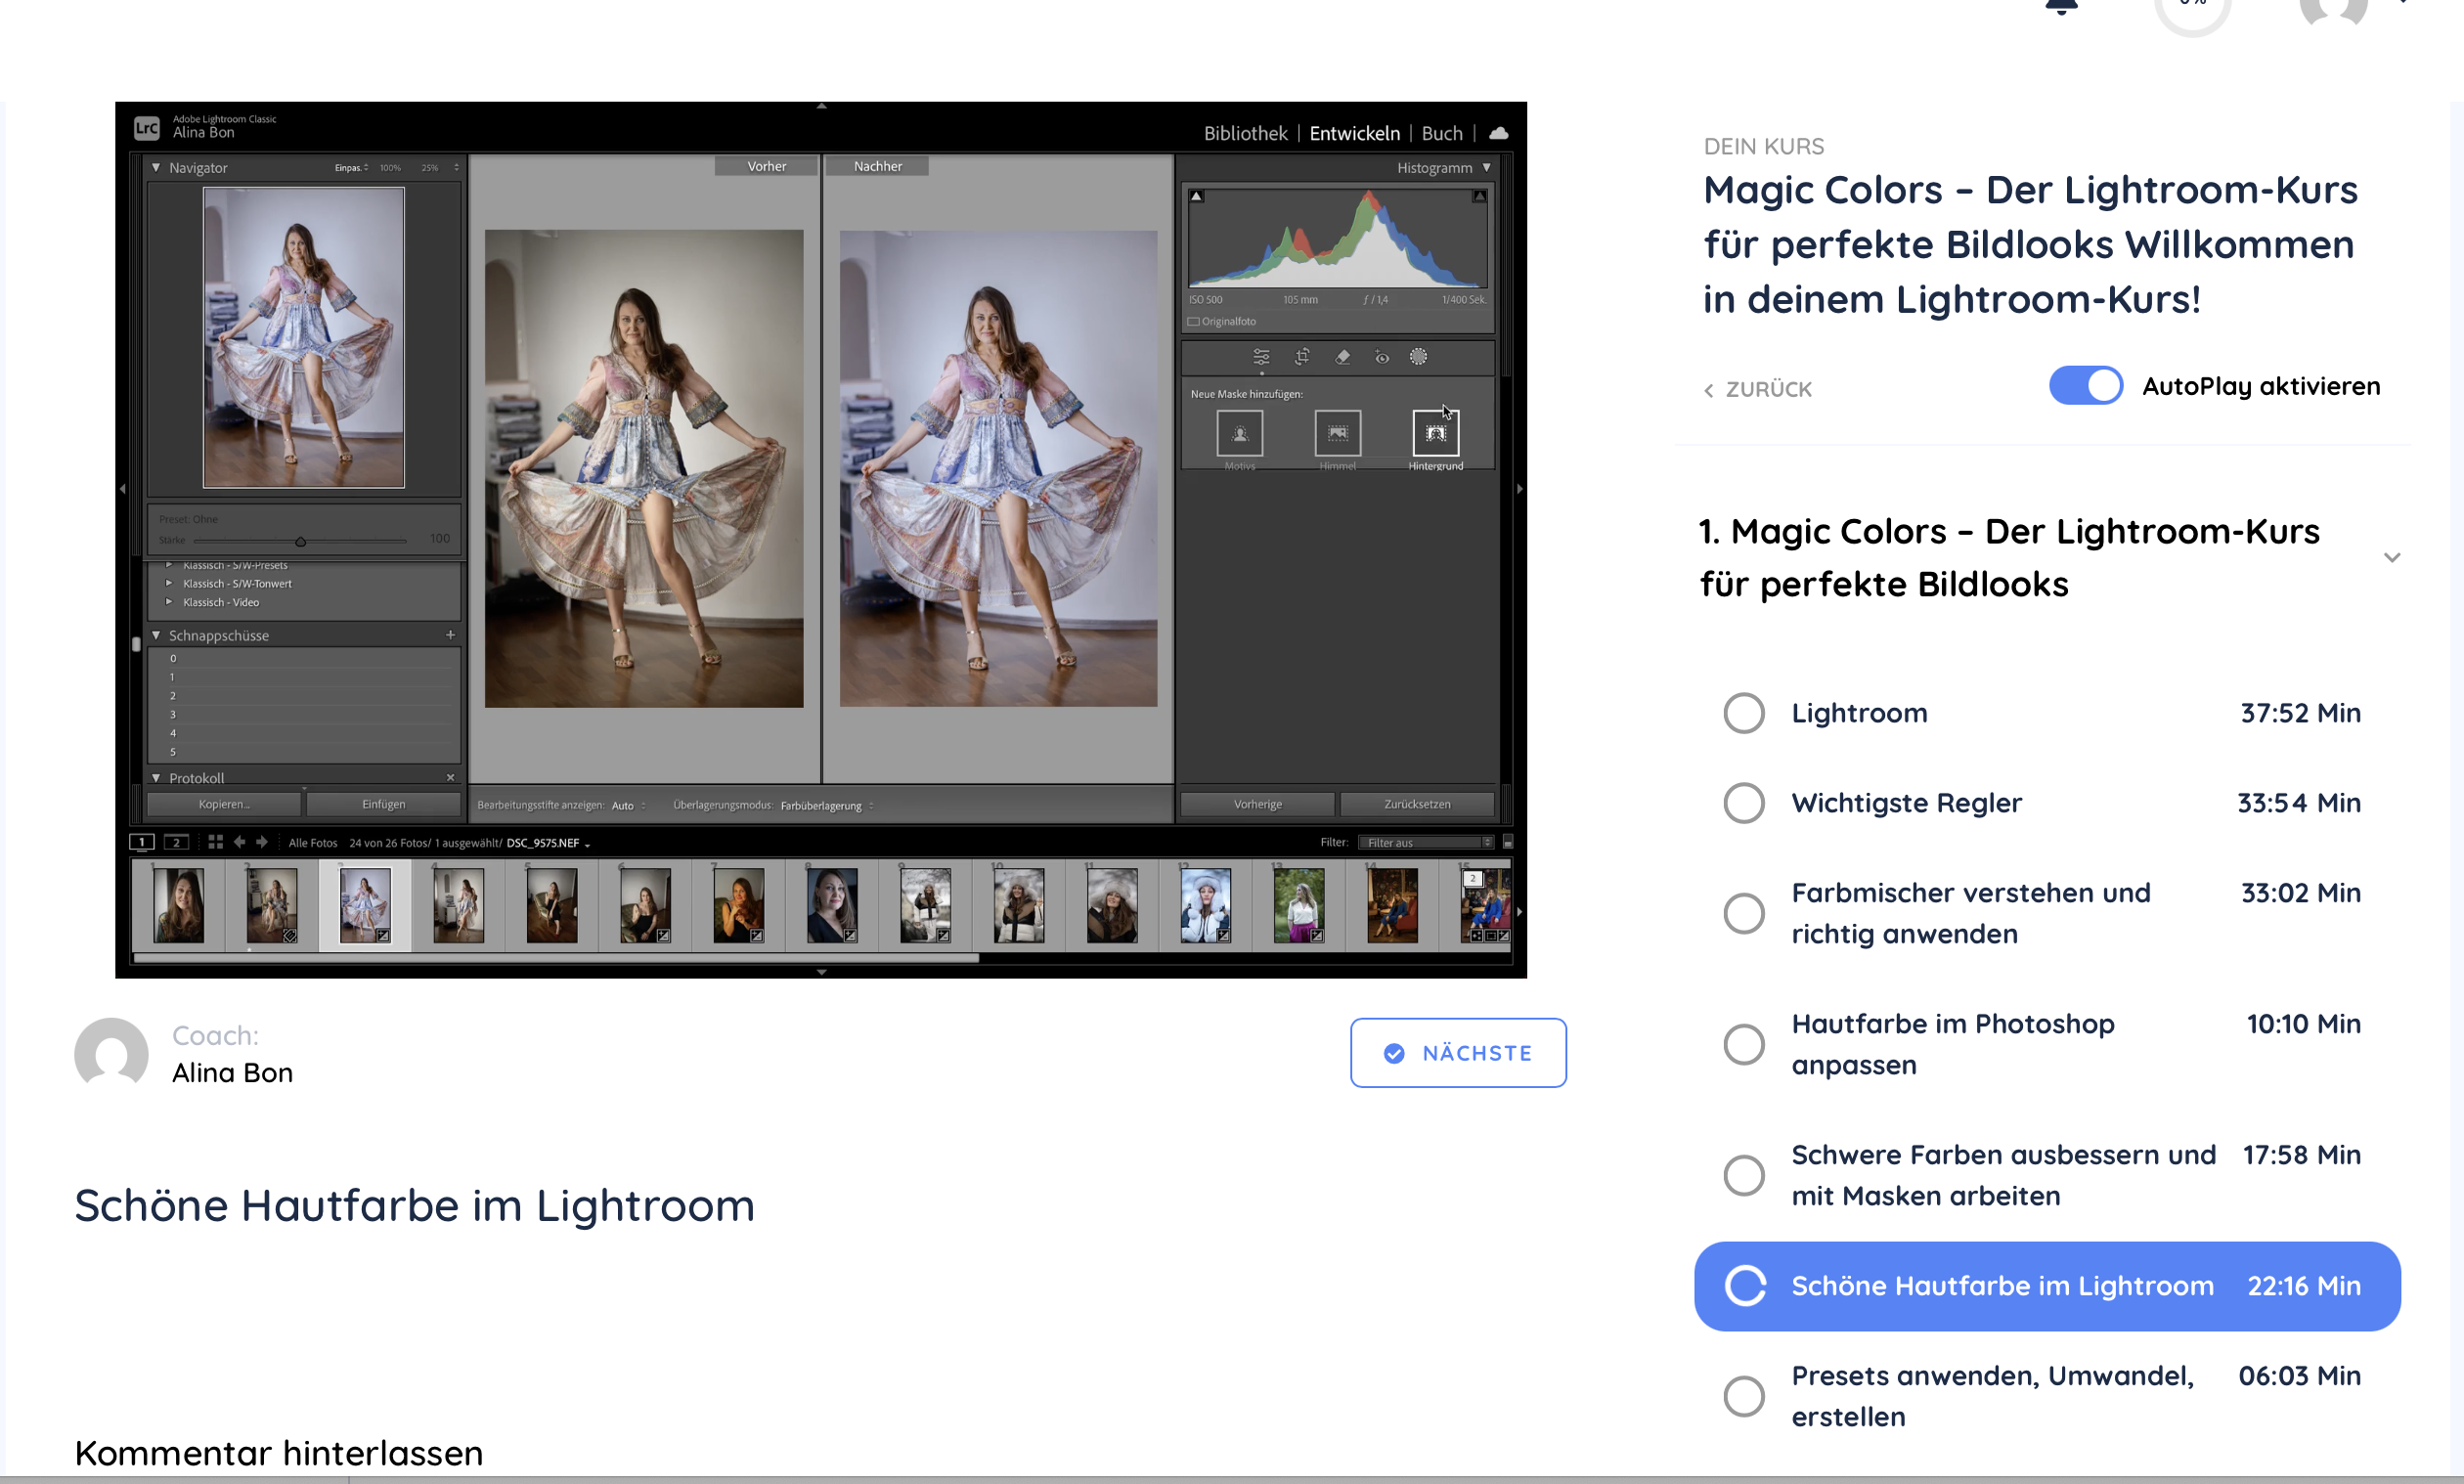Switch to the Bibliothek module
The height and width of the screenshot is (1484, 2464).
(1244, 133)
